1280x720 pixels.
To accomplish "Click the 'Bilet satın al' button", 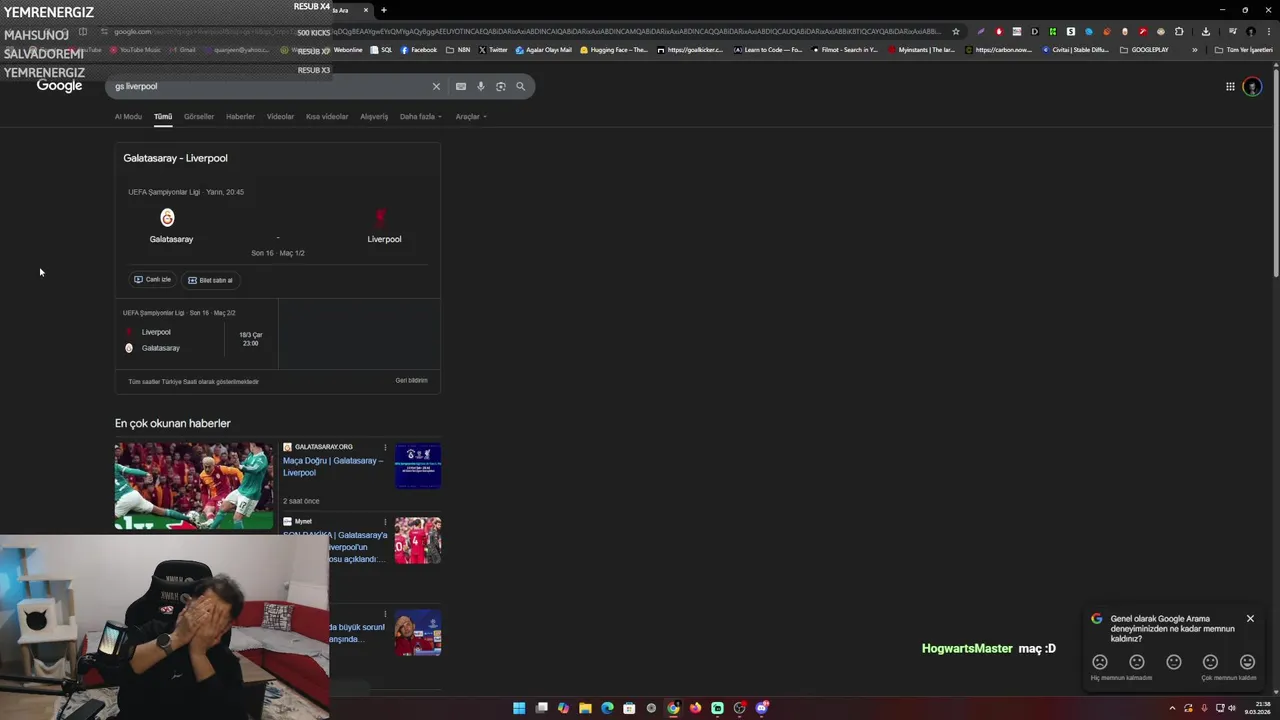I will (x=210, y=280).
